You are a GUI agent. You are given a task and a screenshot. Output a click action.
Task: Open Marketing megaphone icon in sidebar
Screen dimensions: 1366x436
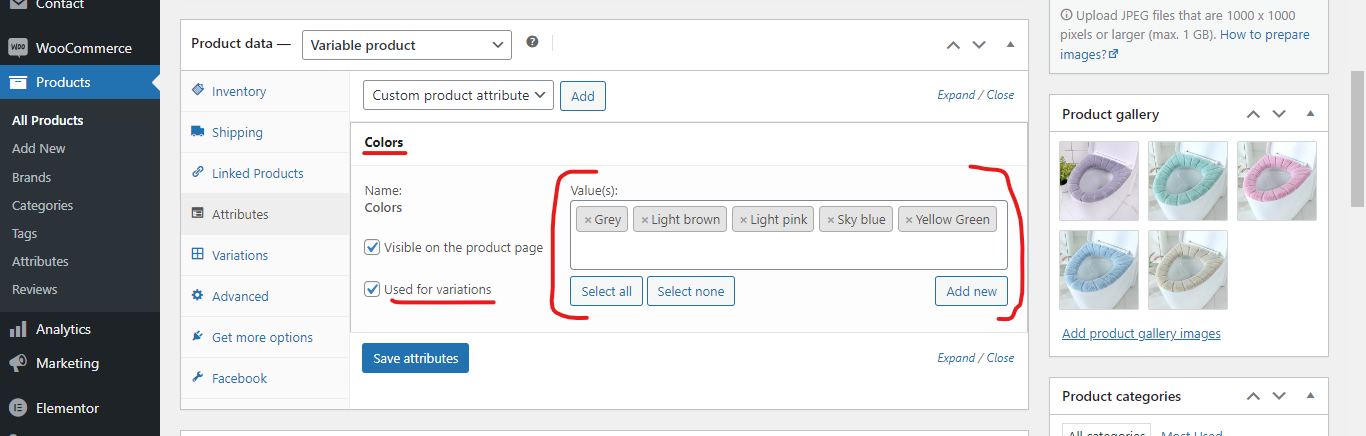click(x=18, y=363)
